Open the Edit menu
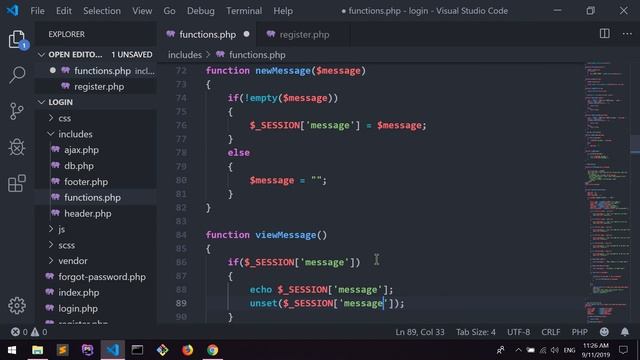This screenshot has width=640, height=360. coord(64,11)
